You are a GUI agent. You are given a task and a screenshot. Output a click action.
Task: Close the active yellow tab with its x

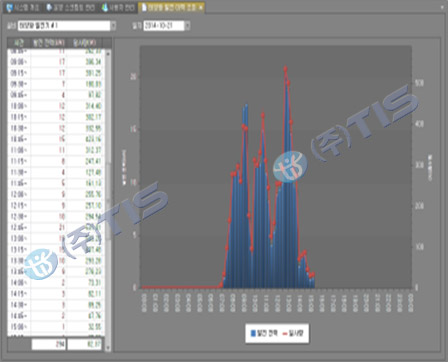(200, 8)
